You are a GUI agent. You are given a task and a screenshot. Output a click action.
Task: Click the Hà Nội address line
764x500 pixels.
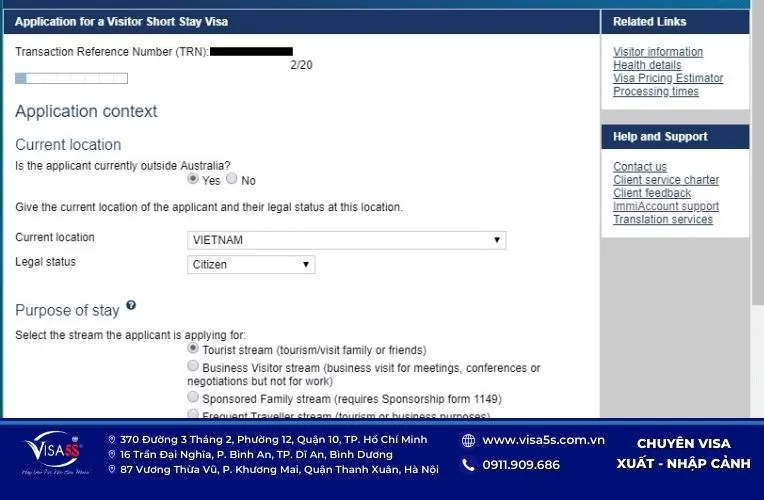279,469
